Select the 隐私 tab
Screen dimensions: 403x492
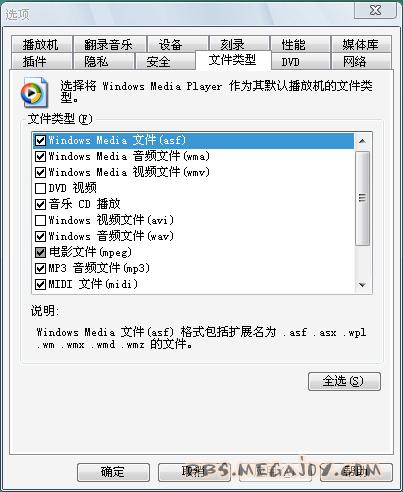point(96,62)
